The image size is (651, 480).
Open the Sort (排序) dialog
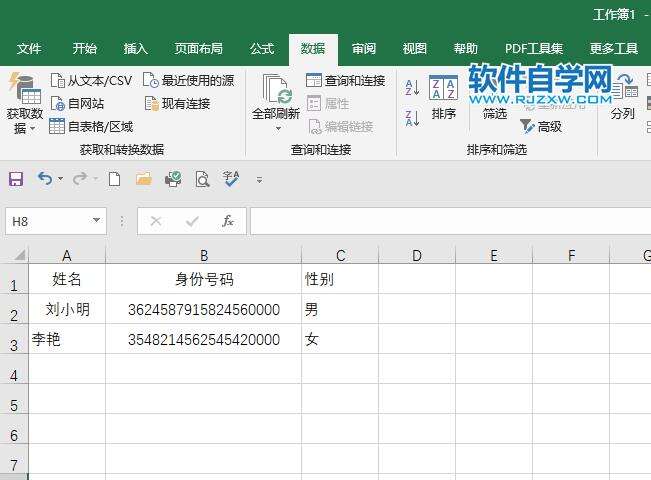click(x=443, y=97)
